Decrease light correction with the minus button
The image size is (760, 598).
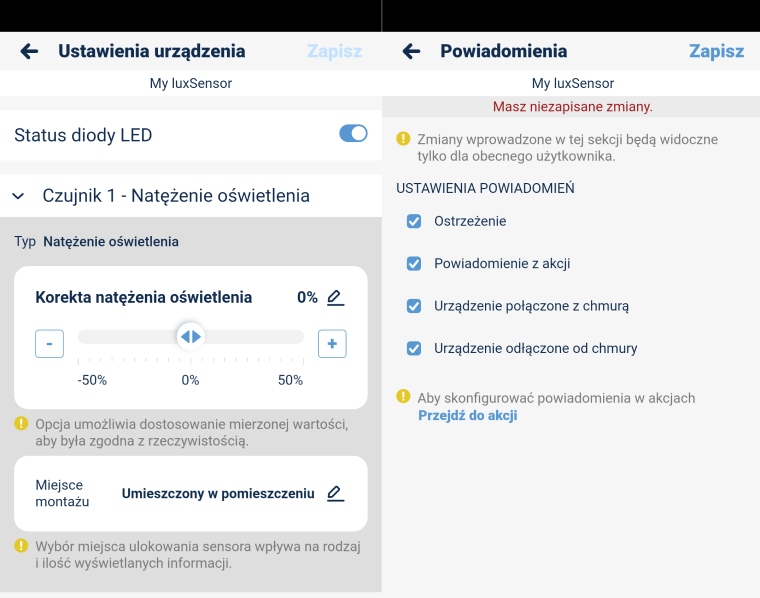(x=49, y=343)
